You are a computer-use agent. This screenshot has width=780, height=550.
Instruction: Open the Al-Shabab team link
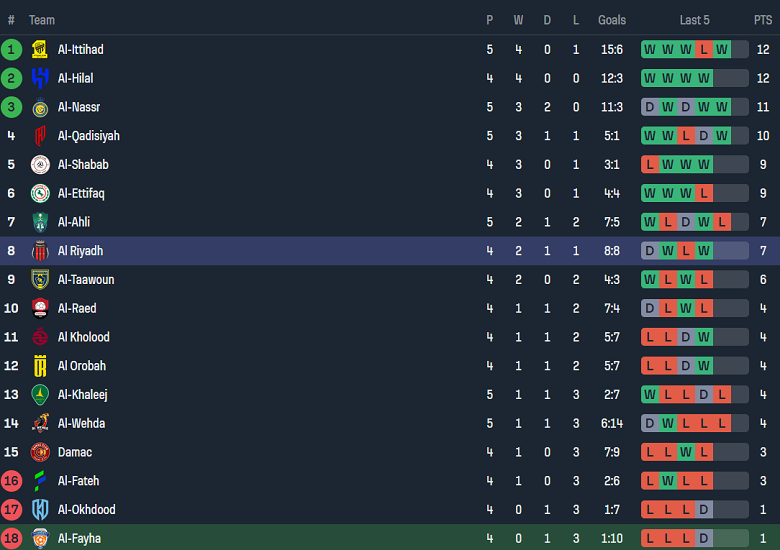(83, 165)
